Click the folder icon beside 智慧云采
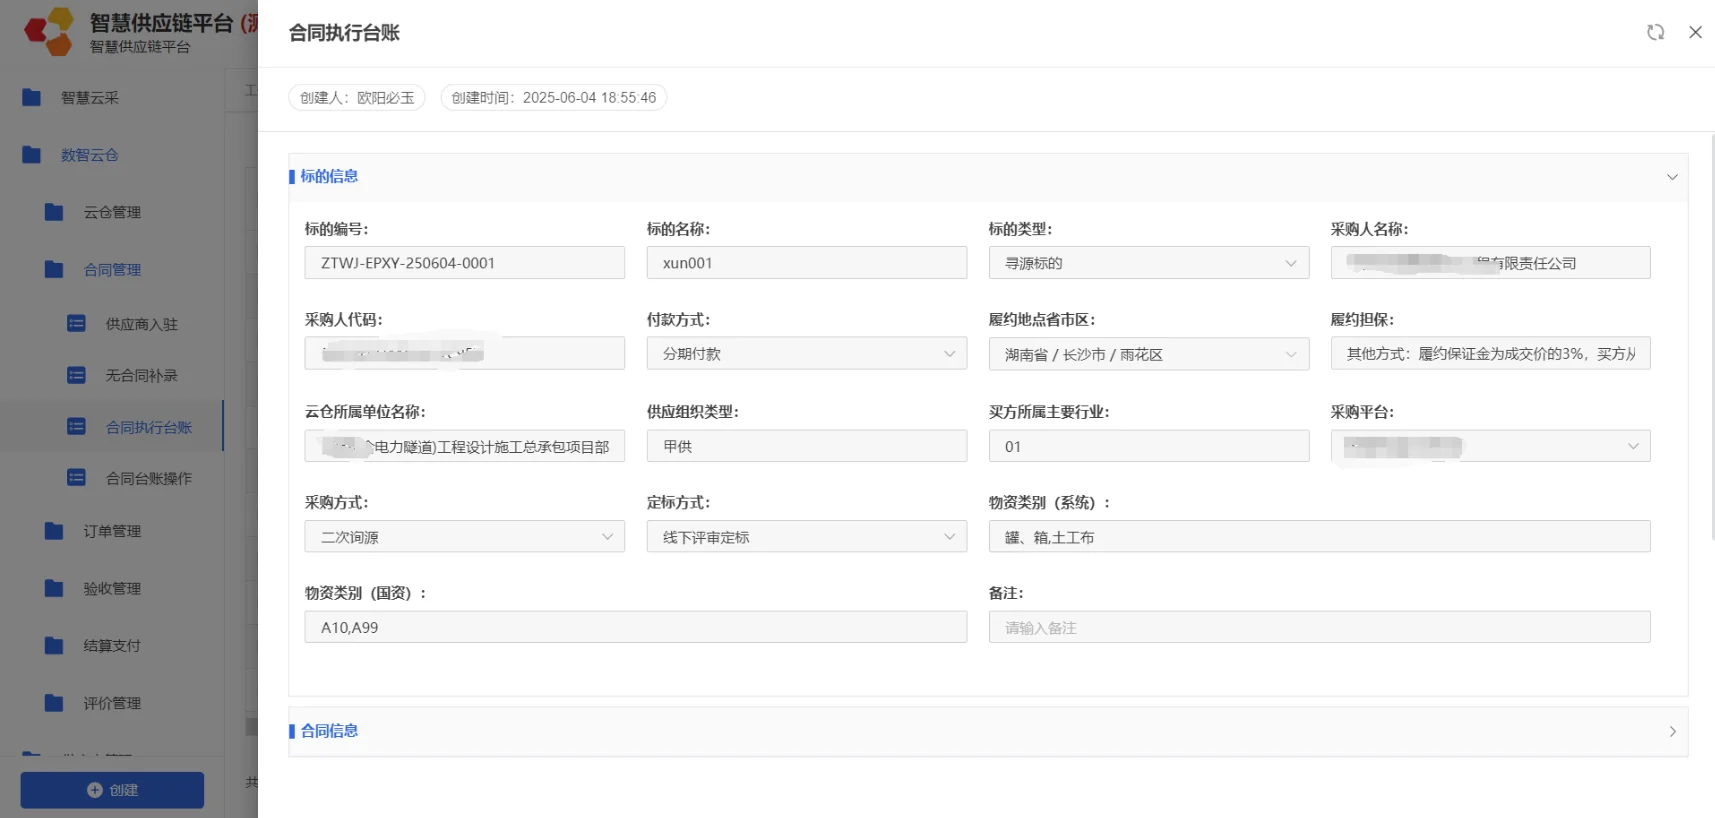 [32, 97]
